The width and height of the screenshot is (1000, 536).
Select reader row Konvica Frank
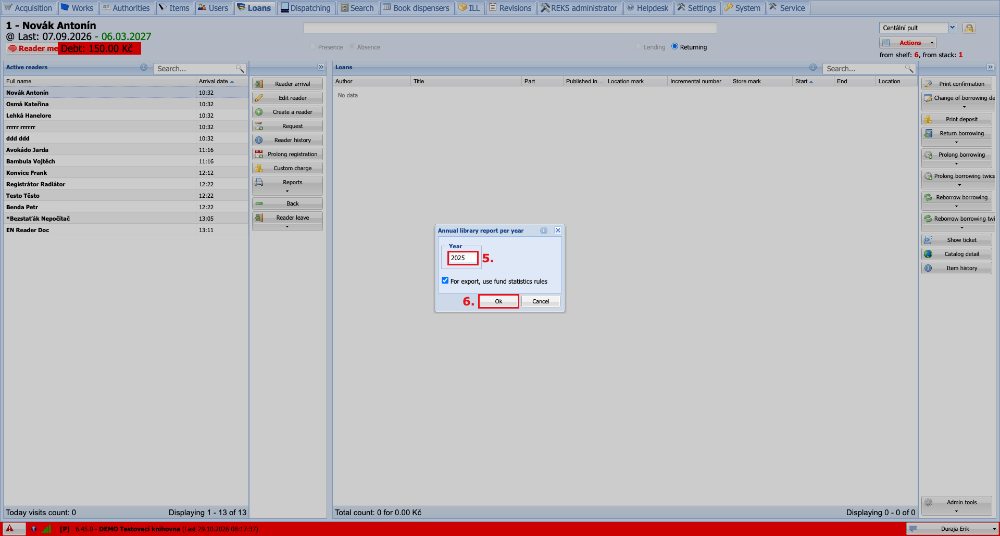click(x=125, y=173)
